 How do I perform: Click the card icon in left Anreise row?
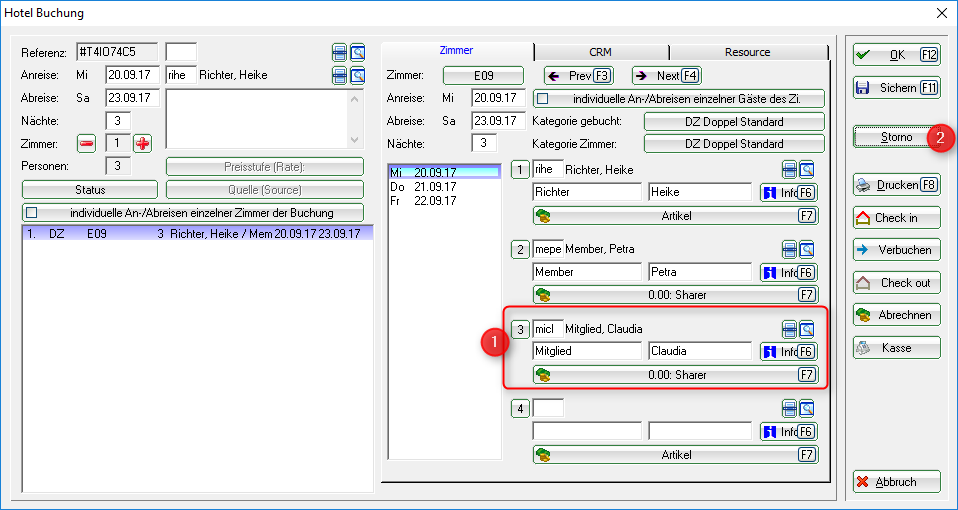[340, 76]
